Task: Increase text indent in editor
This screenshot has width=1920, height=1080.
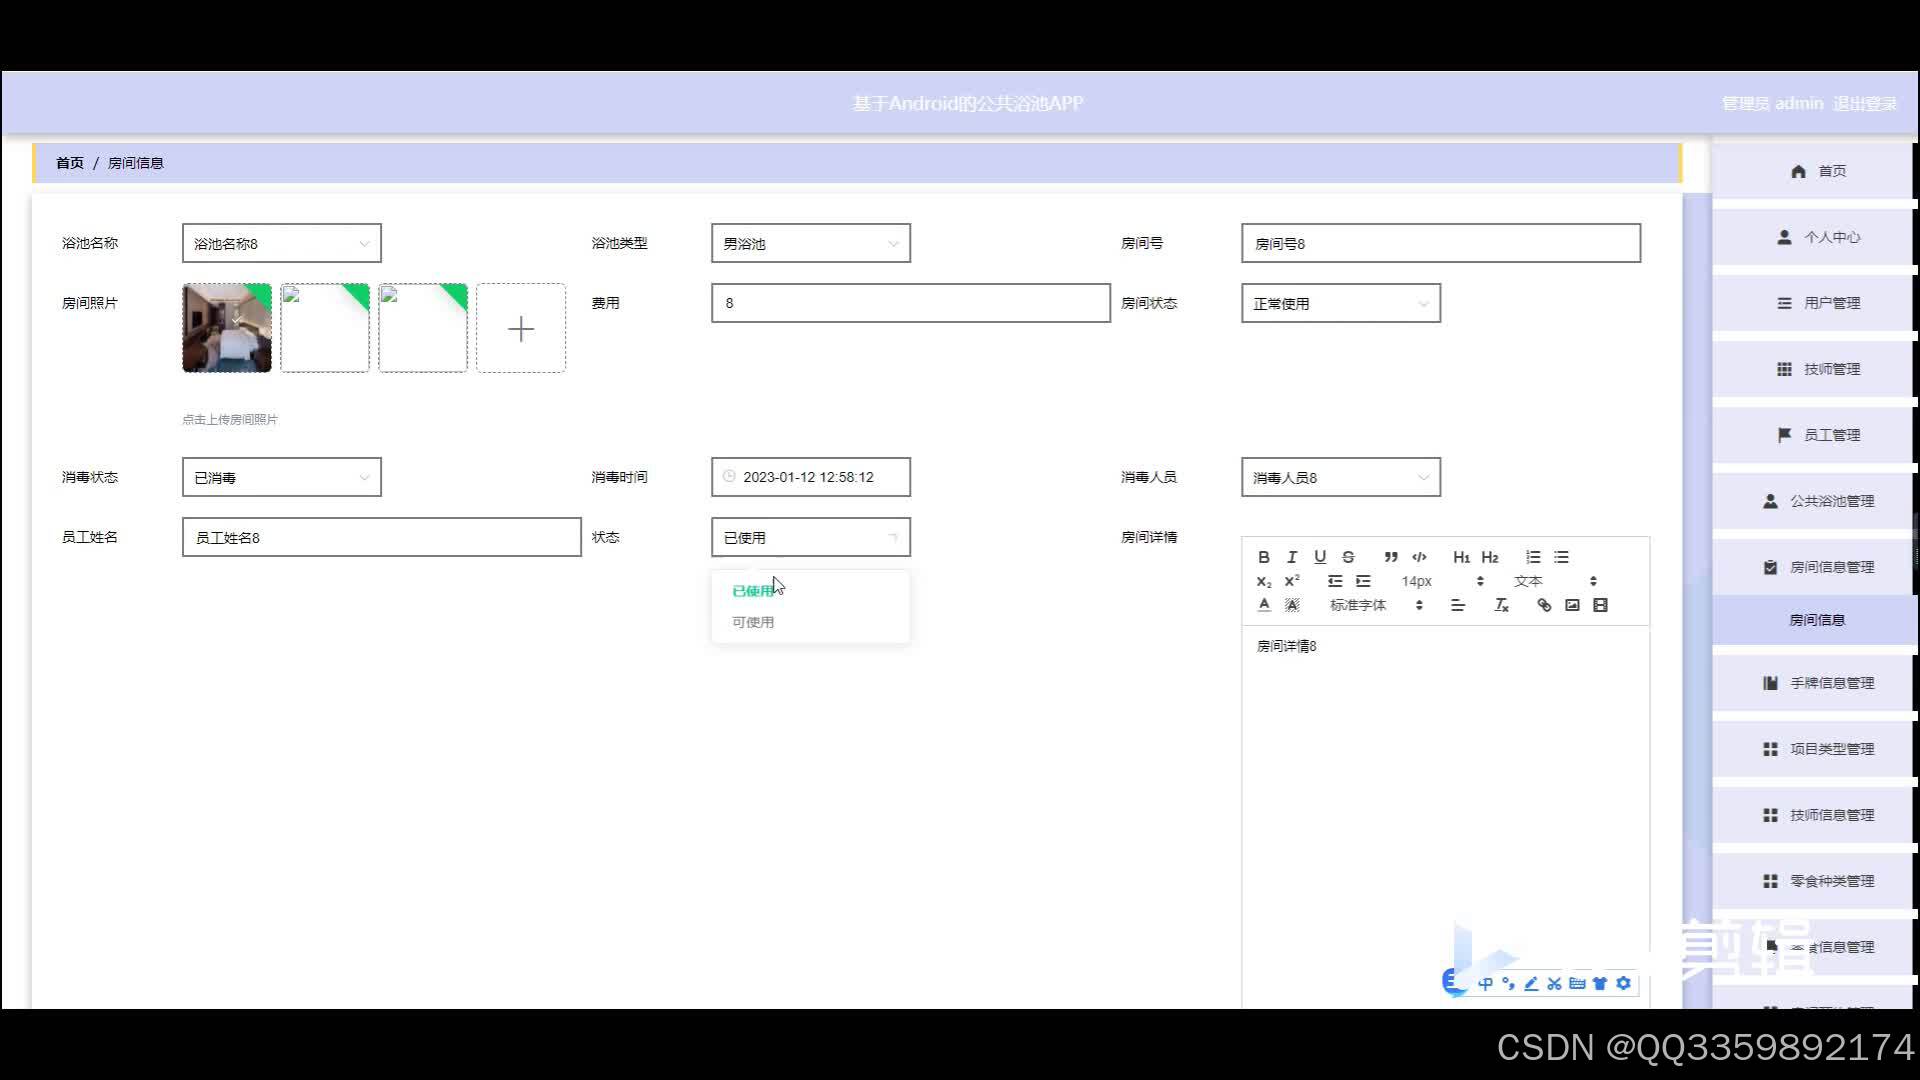Action: pyautogui.click(x=1363, y=581)
